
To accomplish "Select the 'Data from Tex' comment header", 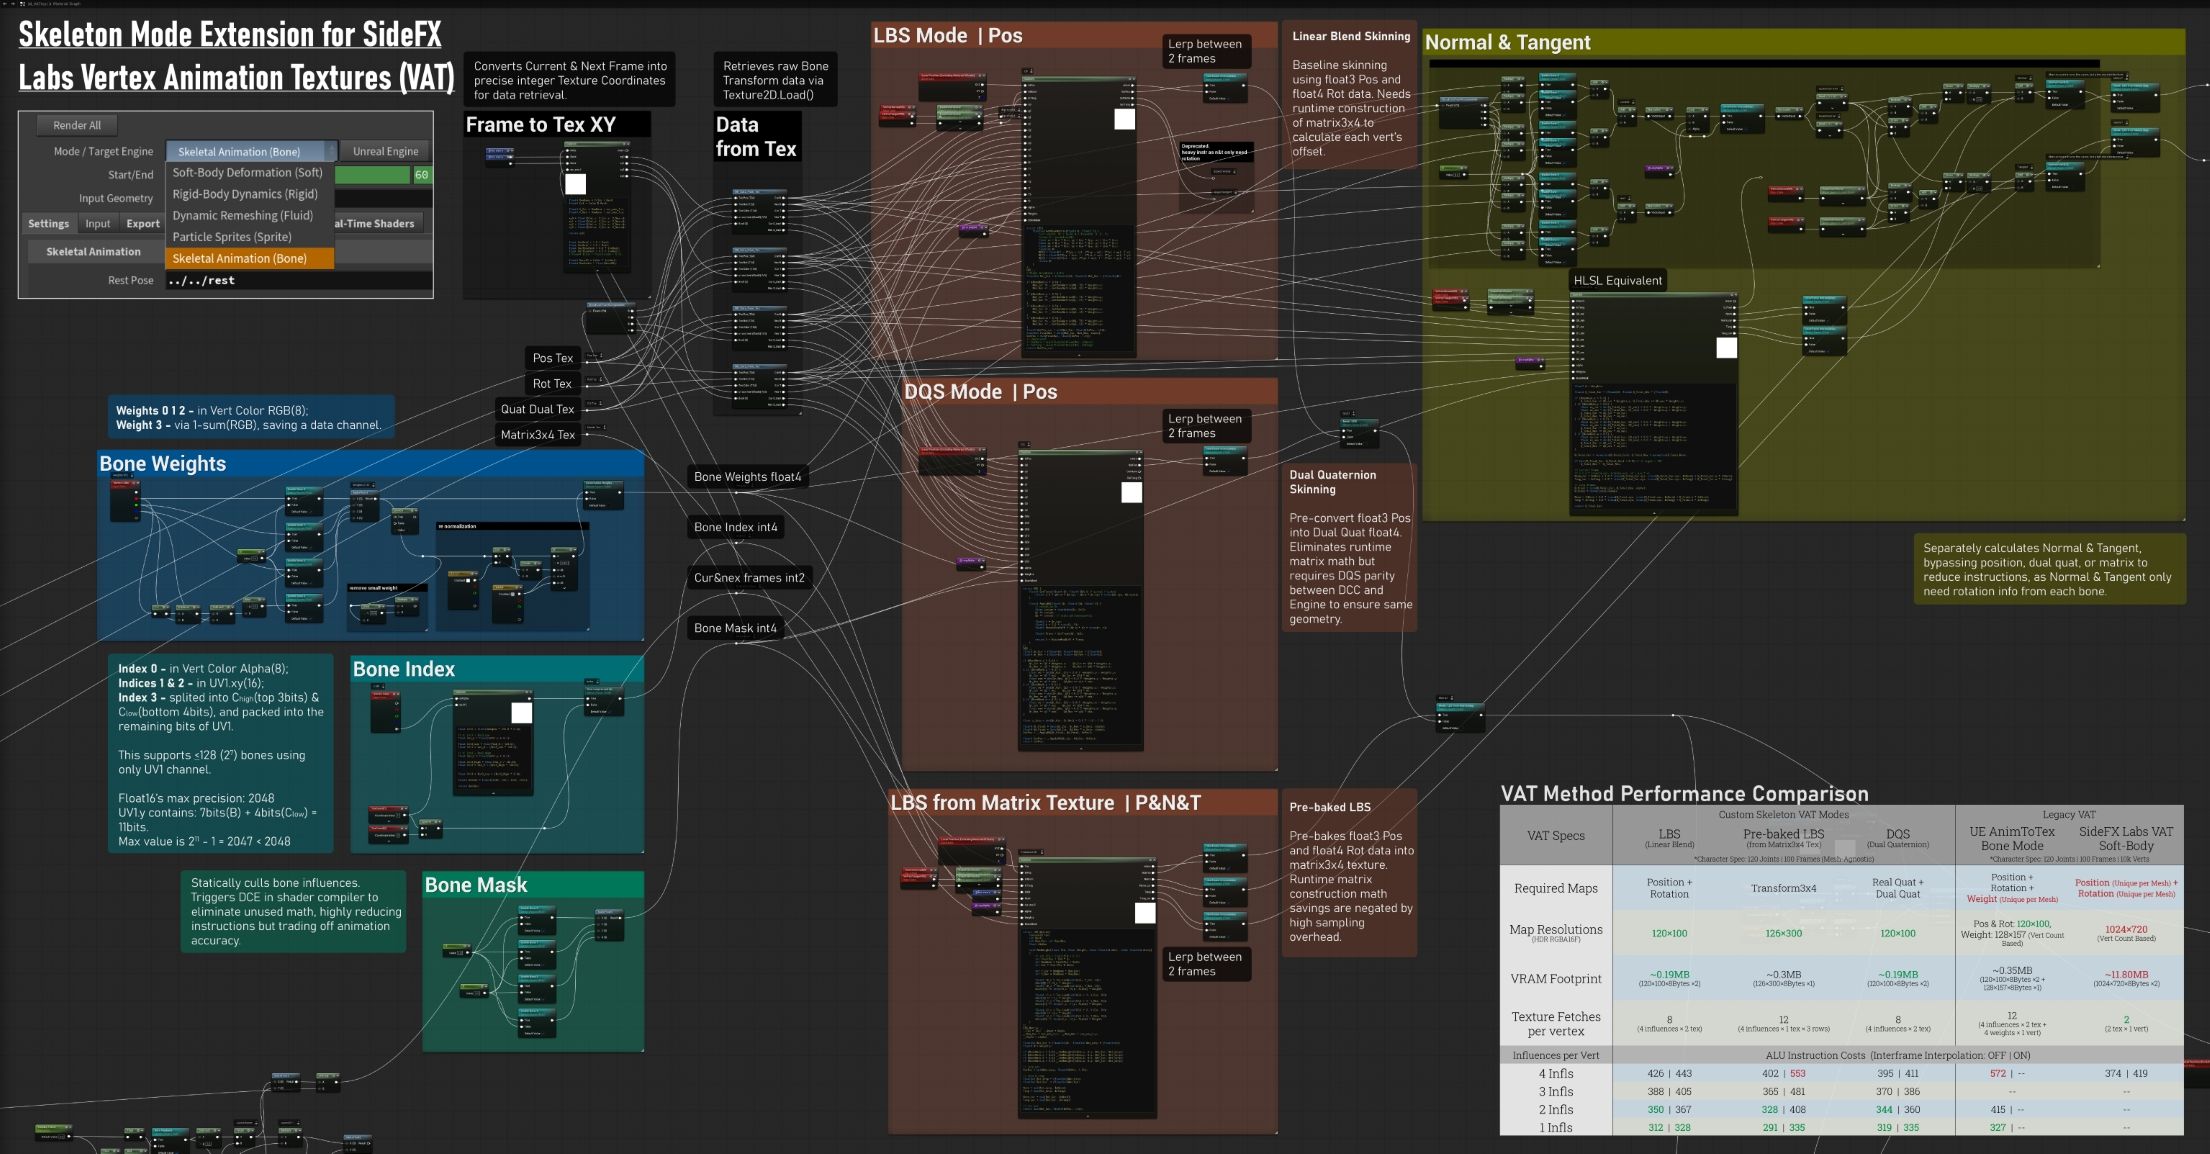I will click(756, 137).
